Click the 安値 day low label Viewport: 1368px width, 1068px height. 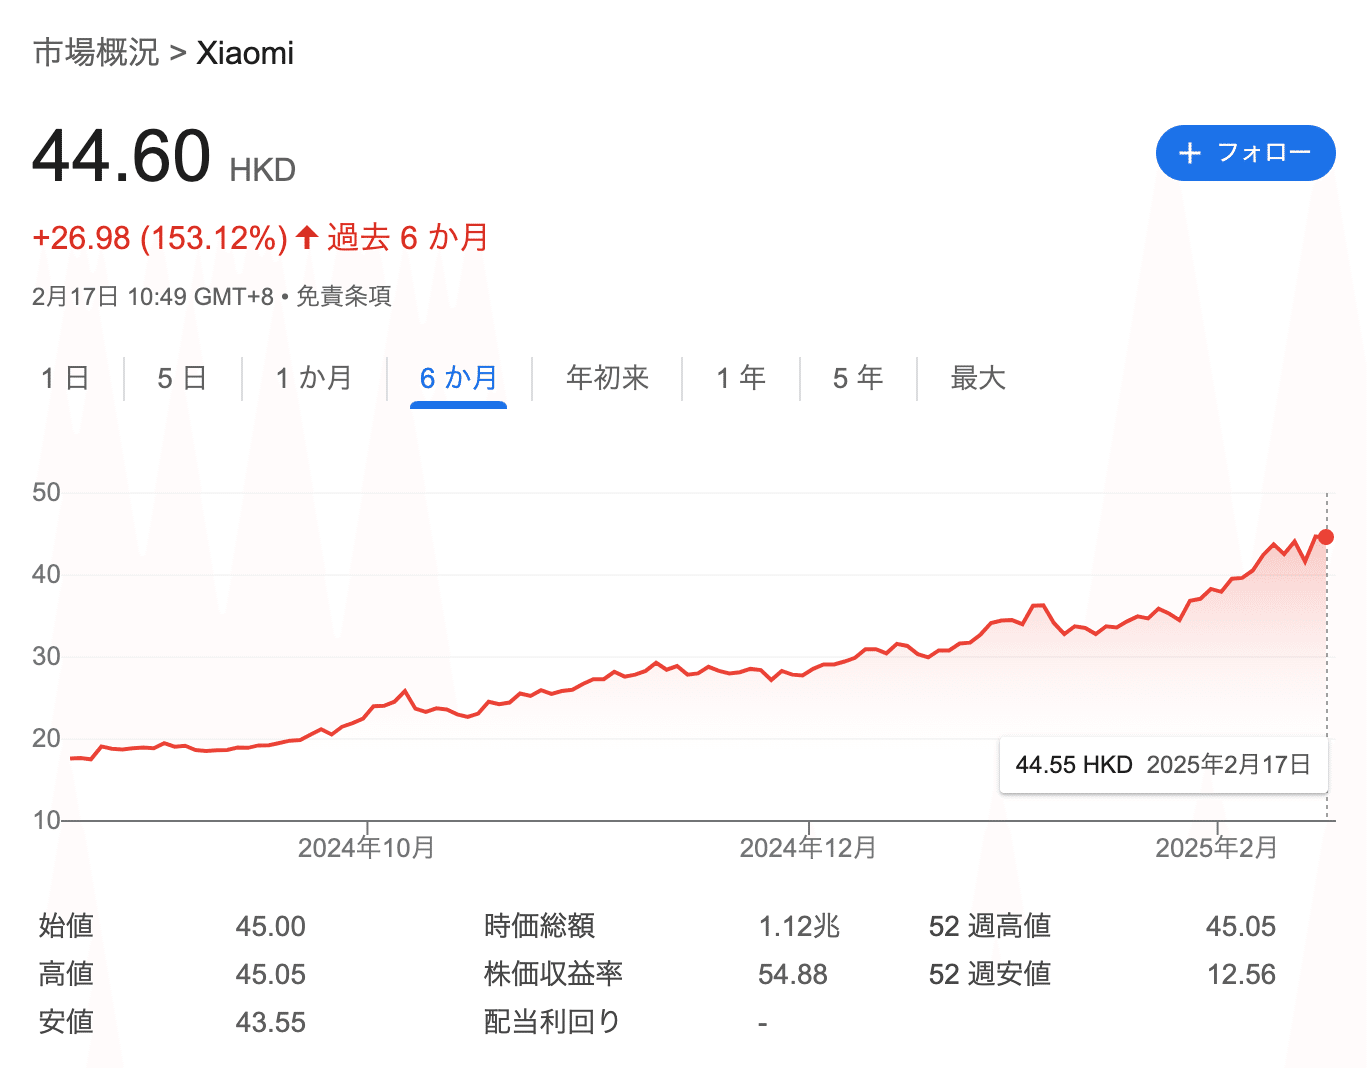[x=66, y=1022]
